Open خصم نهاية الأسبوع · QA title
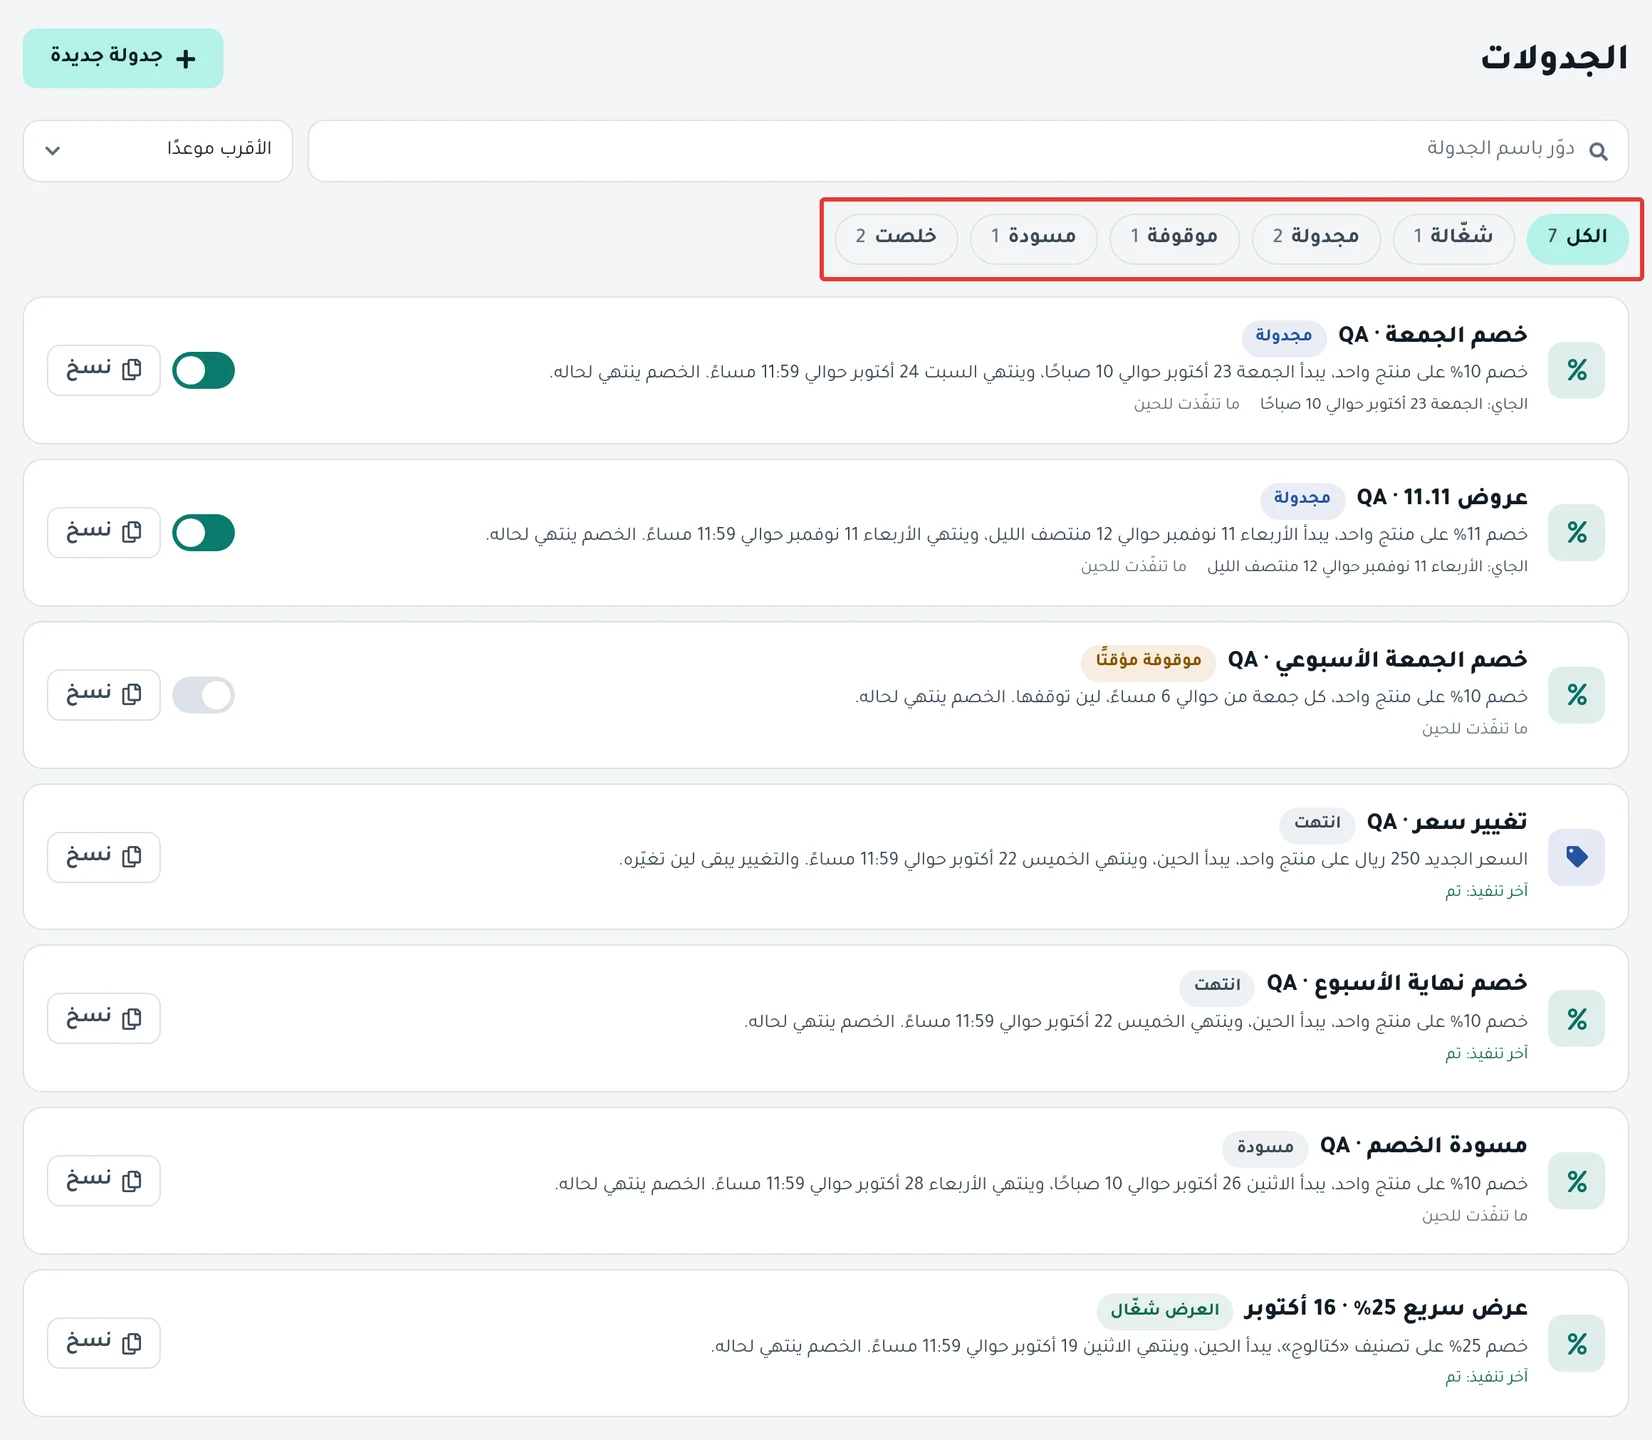The height and width of the screenshot is (1440, 1652). pyautogui.click(x=1397, y=983)
